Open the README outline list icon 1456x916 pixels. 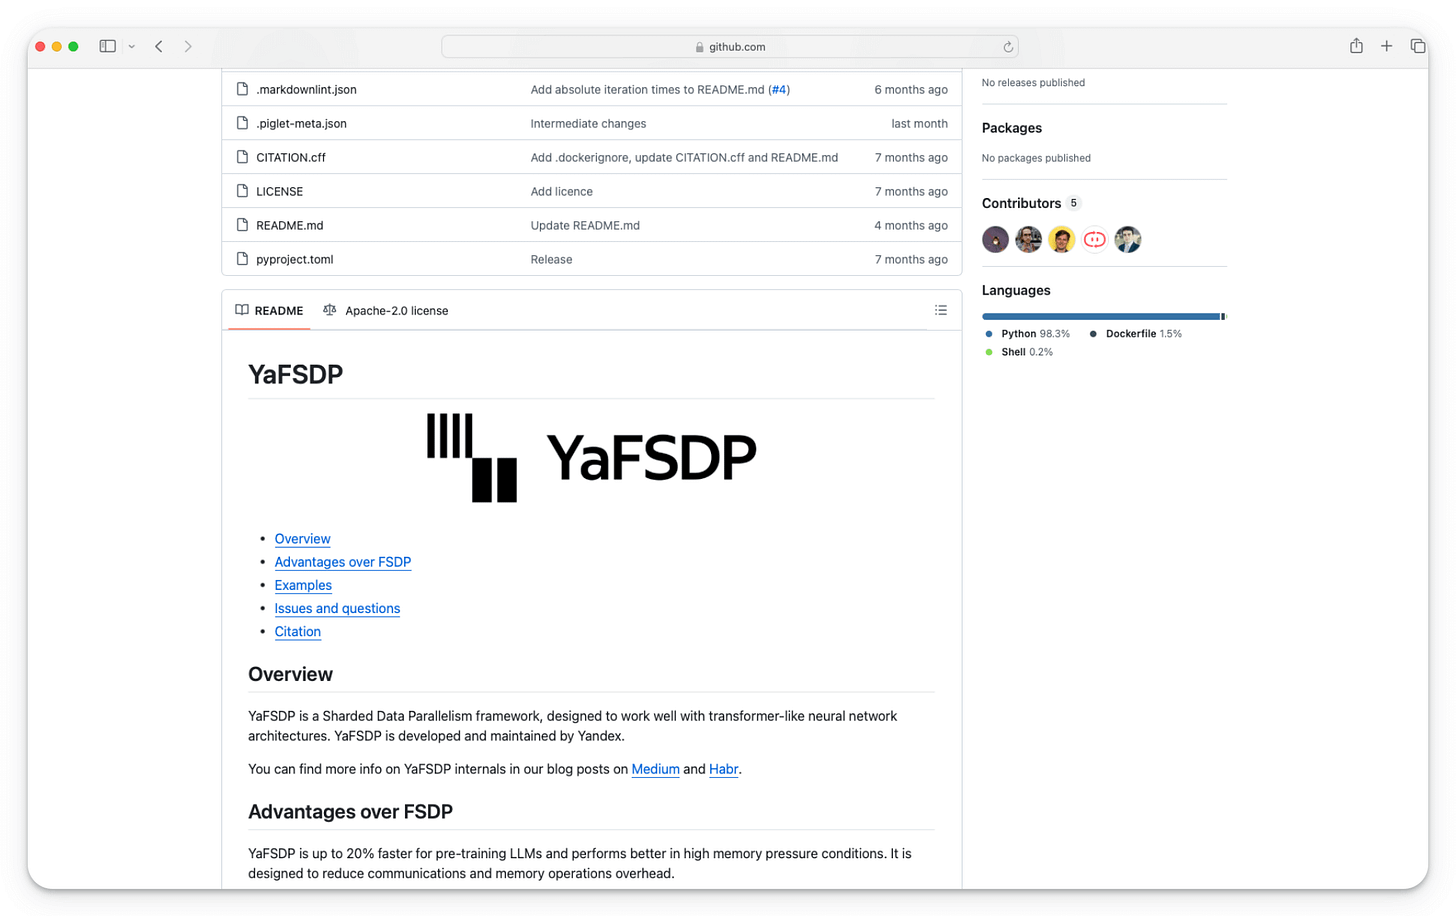pos(940,310)
